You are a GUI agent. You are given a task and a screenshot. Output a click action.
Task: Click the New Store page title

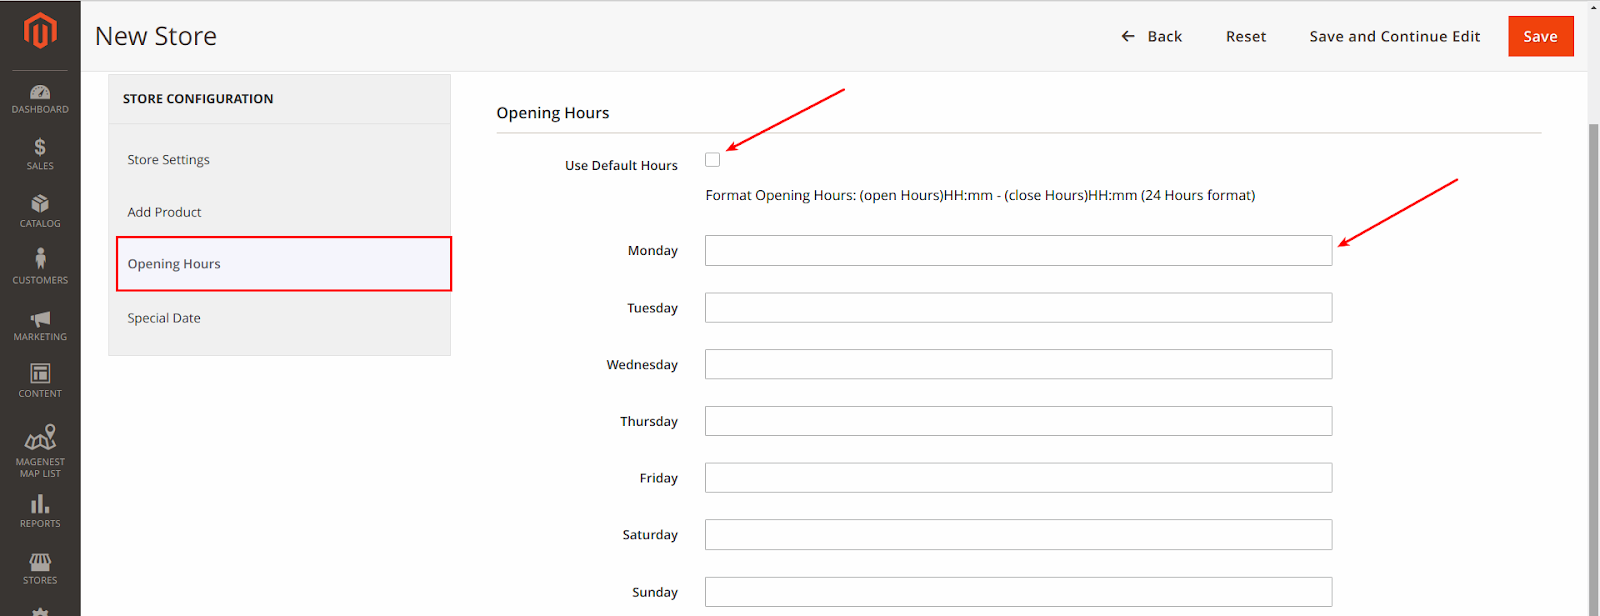156,36
